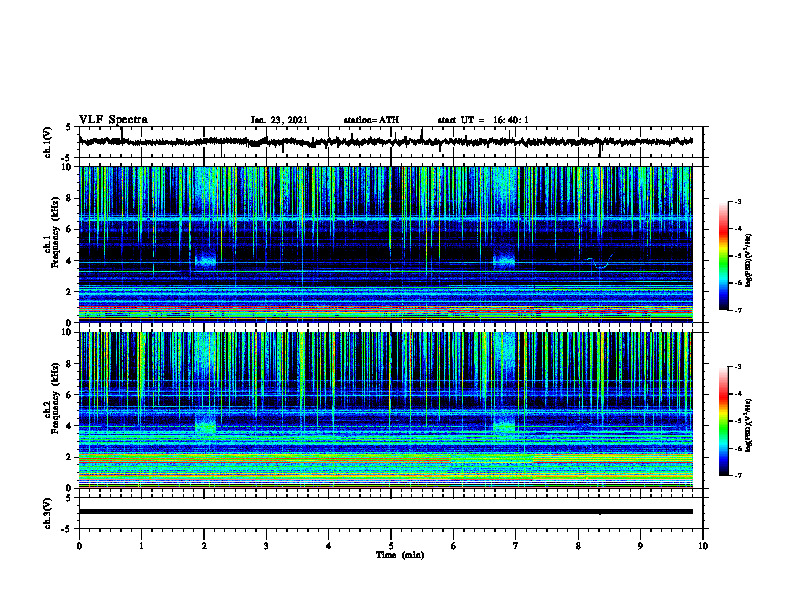Viewport: 792px width, 612px height.
Task: Click the time axis tick label "5"
Action: click(391, 546)
